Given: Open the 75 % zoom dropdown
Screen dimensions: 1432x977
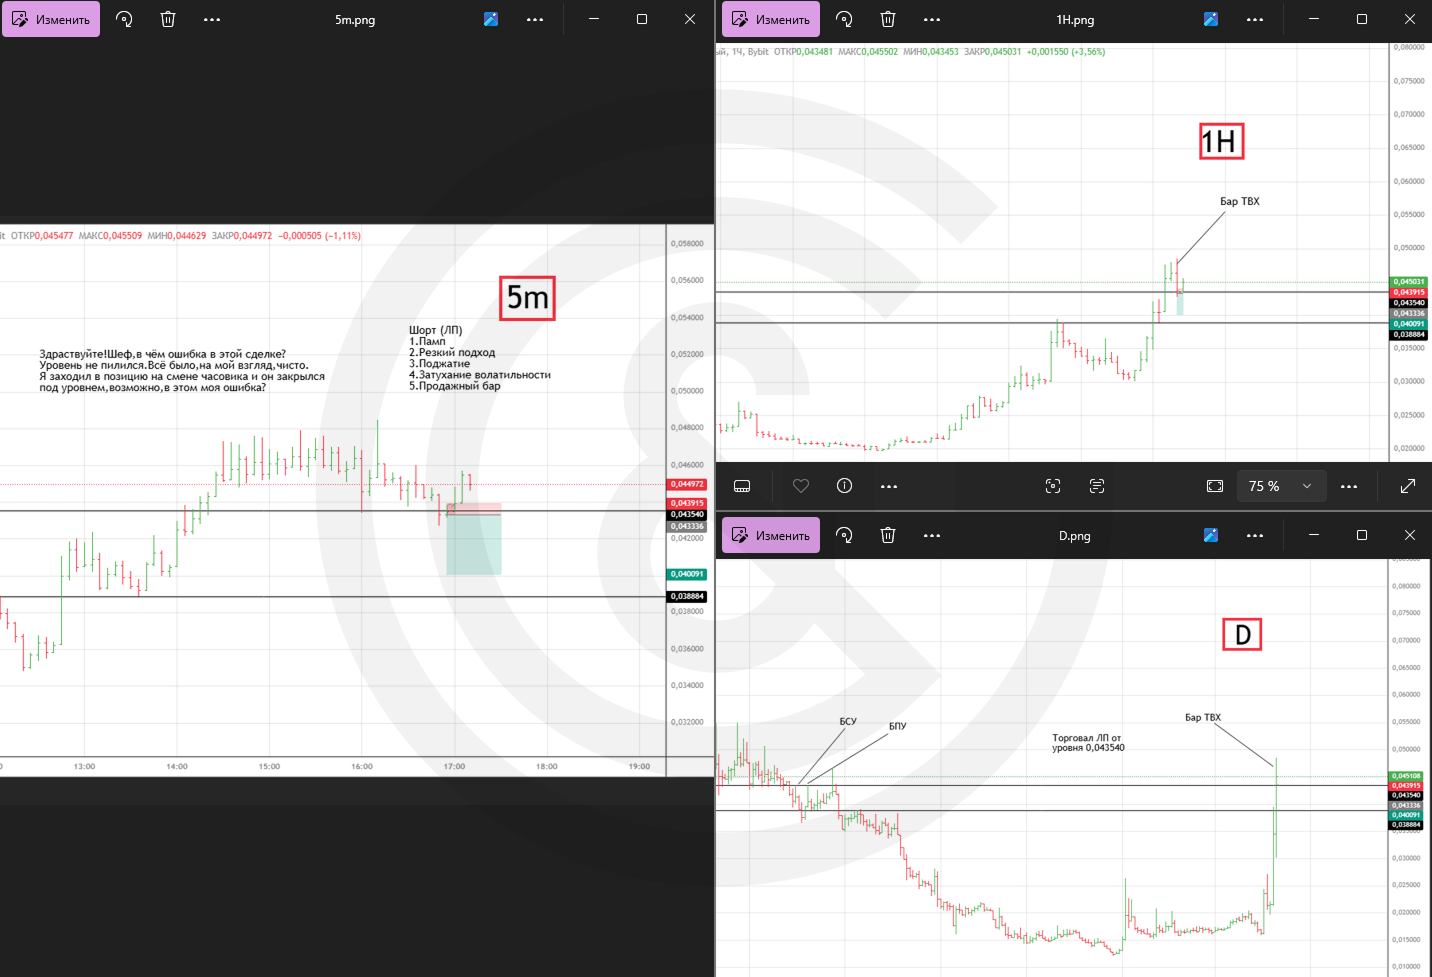Looking at the screenshot, I should pos(1282,486).
